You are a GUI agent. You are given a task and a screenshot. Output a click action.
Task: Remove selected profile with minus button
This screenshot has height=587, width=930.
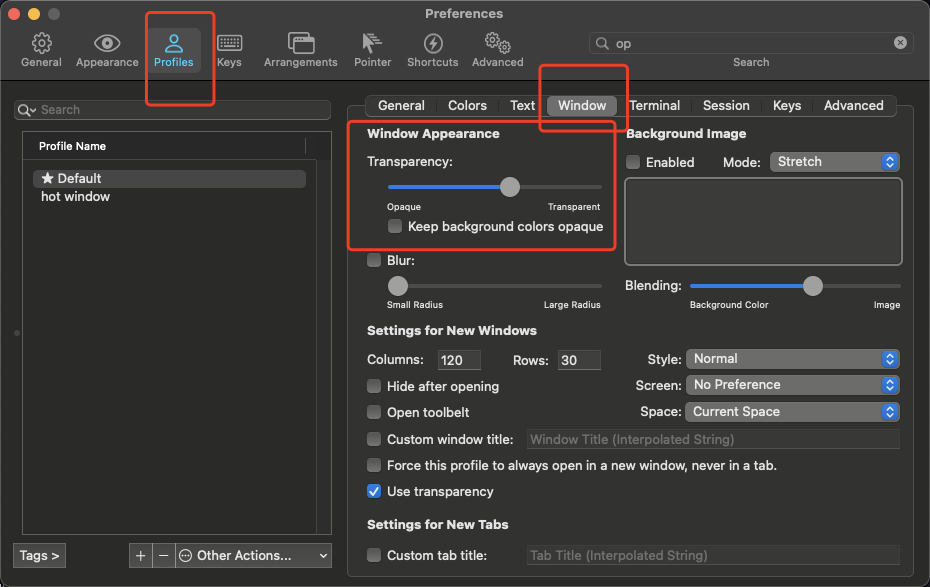[164, 556]
